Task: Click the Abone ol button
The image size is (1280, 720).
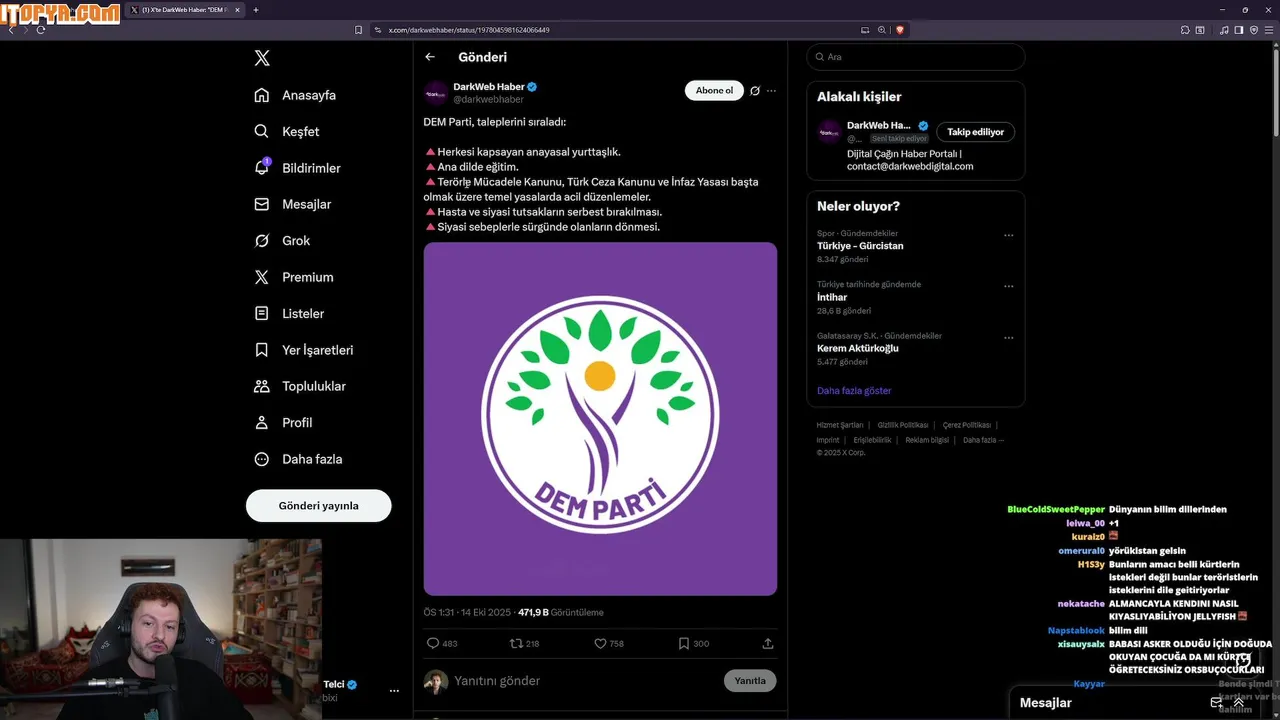Action: pos(714,91)
